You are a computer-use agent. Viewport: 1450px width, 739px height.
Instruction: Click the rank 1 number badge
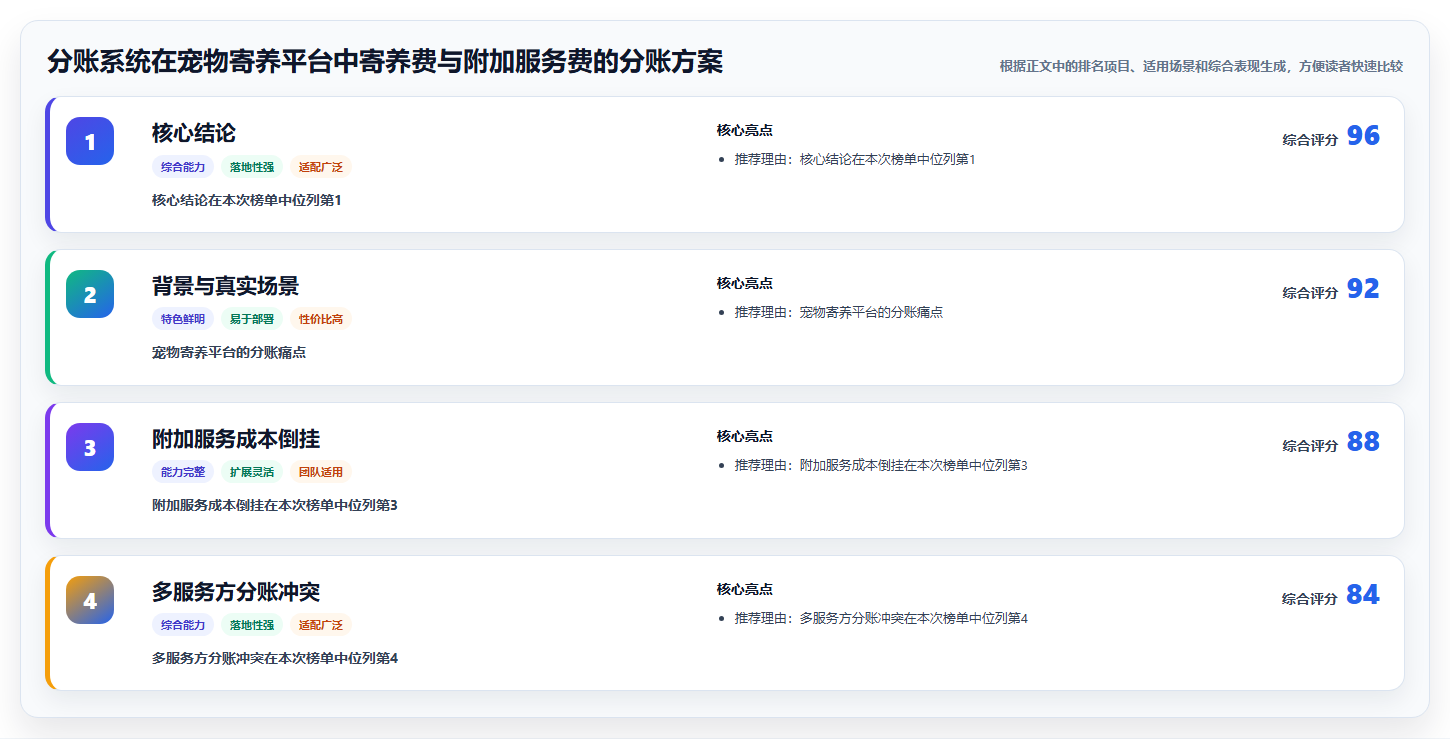pyautogui.click(x=90, y=141)
